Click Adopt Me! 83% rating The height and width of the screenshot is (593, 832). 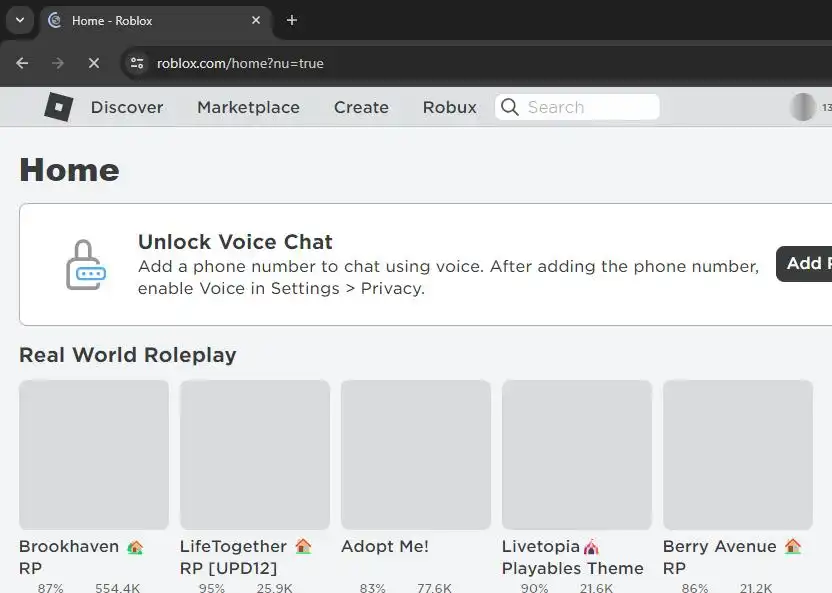[372, 588]
